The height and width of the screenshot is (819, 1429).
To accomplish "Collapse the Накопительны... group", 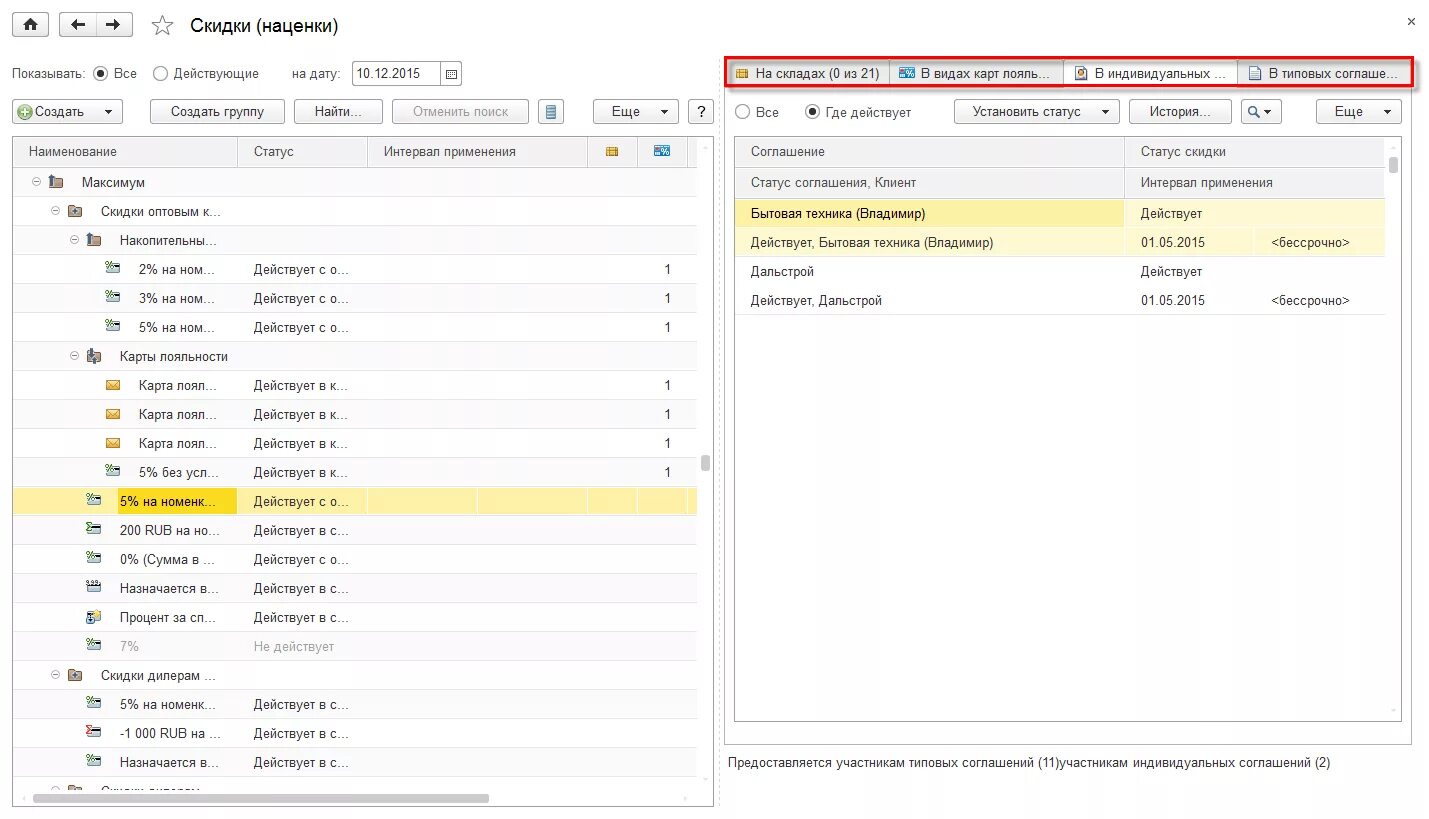I will pyautogui.click(x=75, y=240).
